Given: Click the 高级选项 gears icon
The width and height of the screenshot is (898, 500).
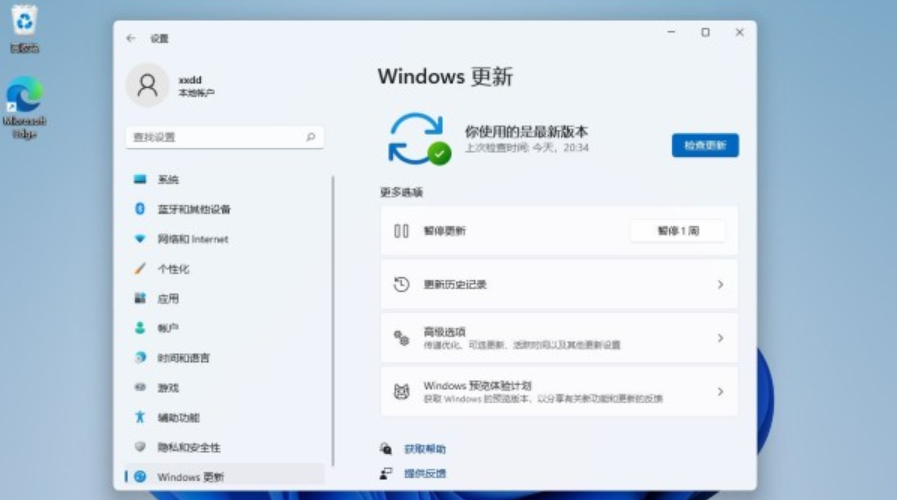Looking at the screenshot, I should (x=401, y=338).
